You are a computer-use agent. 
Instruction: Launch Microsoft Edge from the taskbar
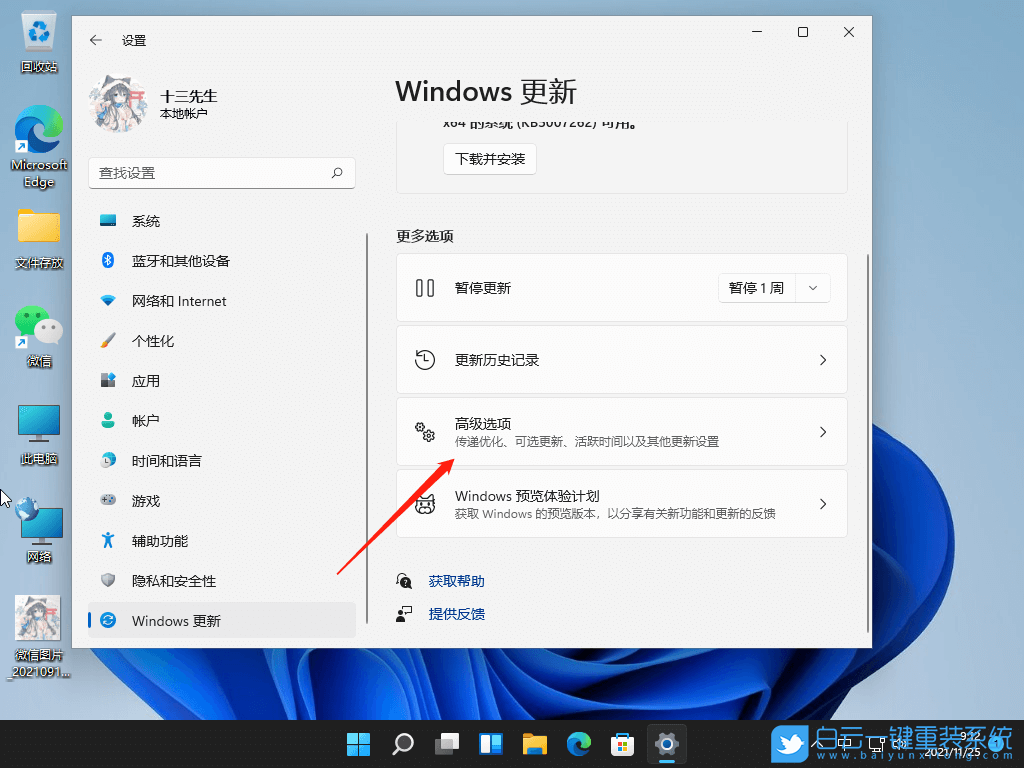click(x=579, y=744)
